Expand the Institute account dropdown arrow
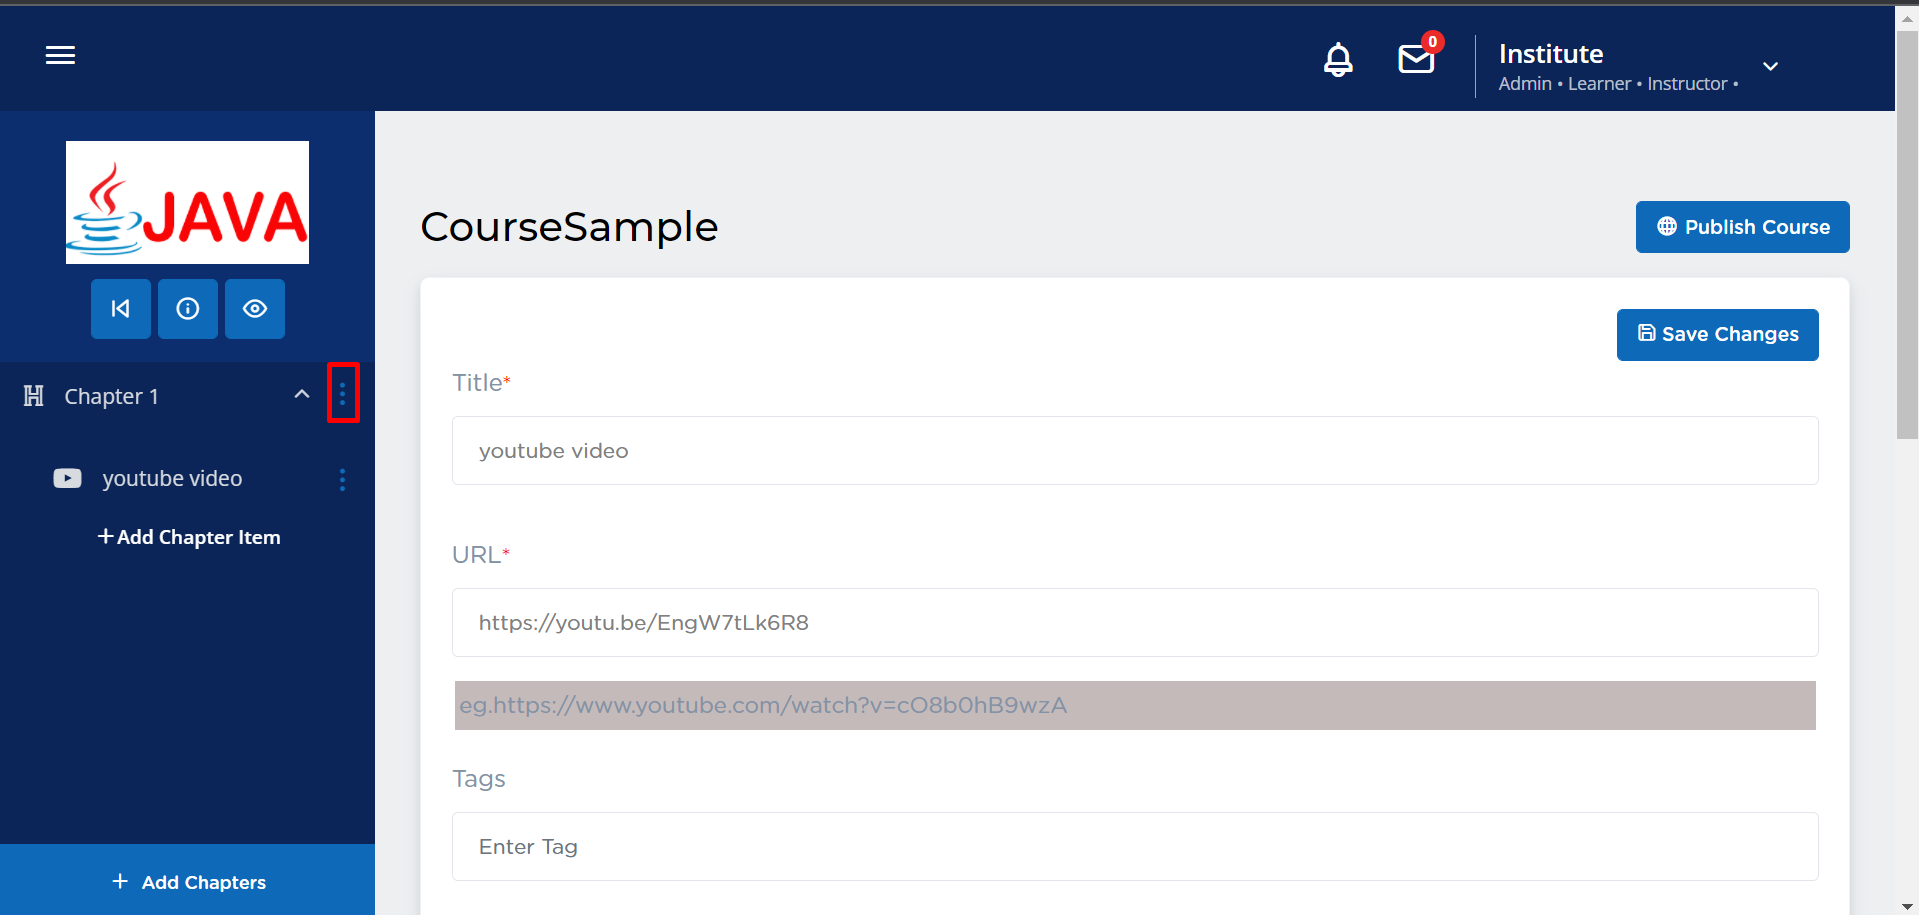The width and height of the screenshot is (1919, 915). pyautogui.click(x=1770, y=67)
